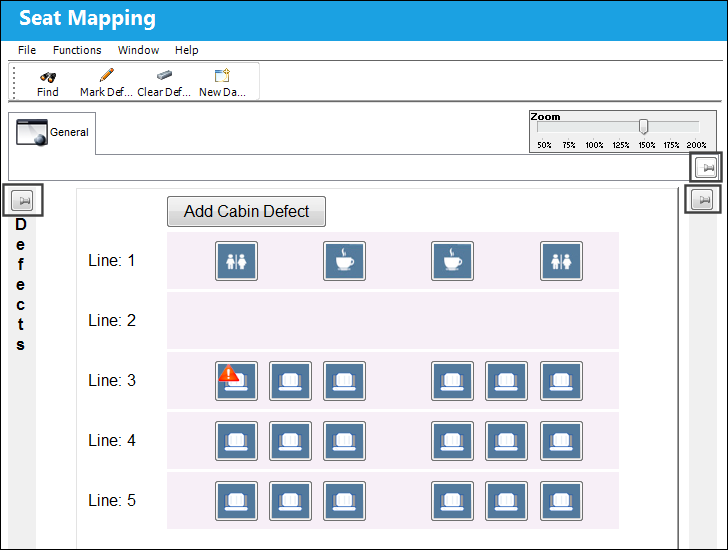Click the Line: 3 row label
Image resolution: width=728 pixels, height=550 pixels.
point(112,380)
